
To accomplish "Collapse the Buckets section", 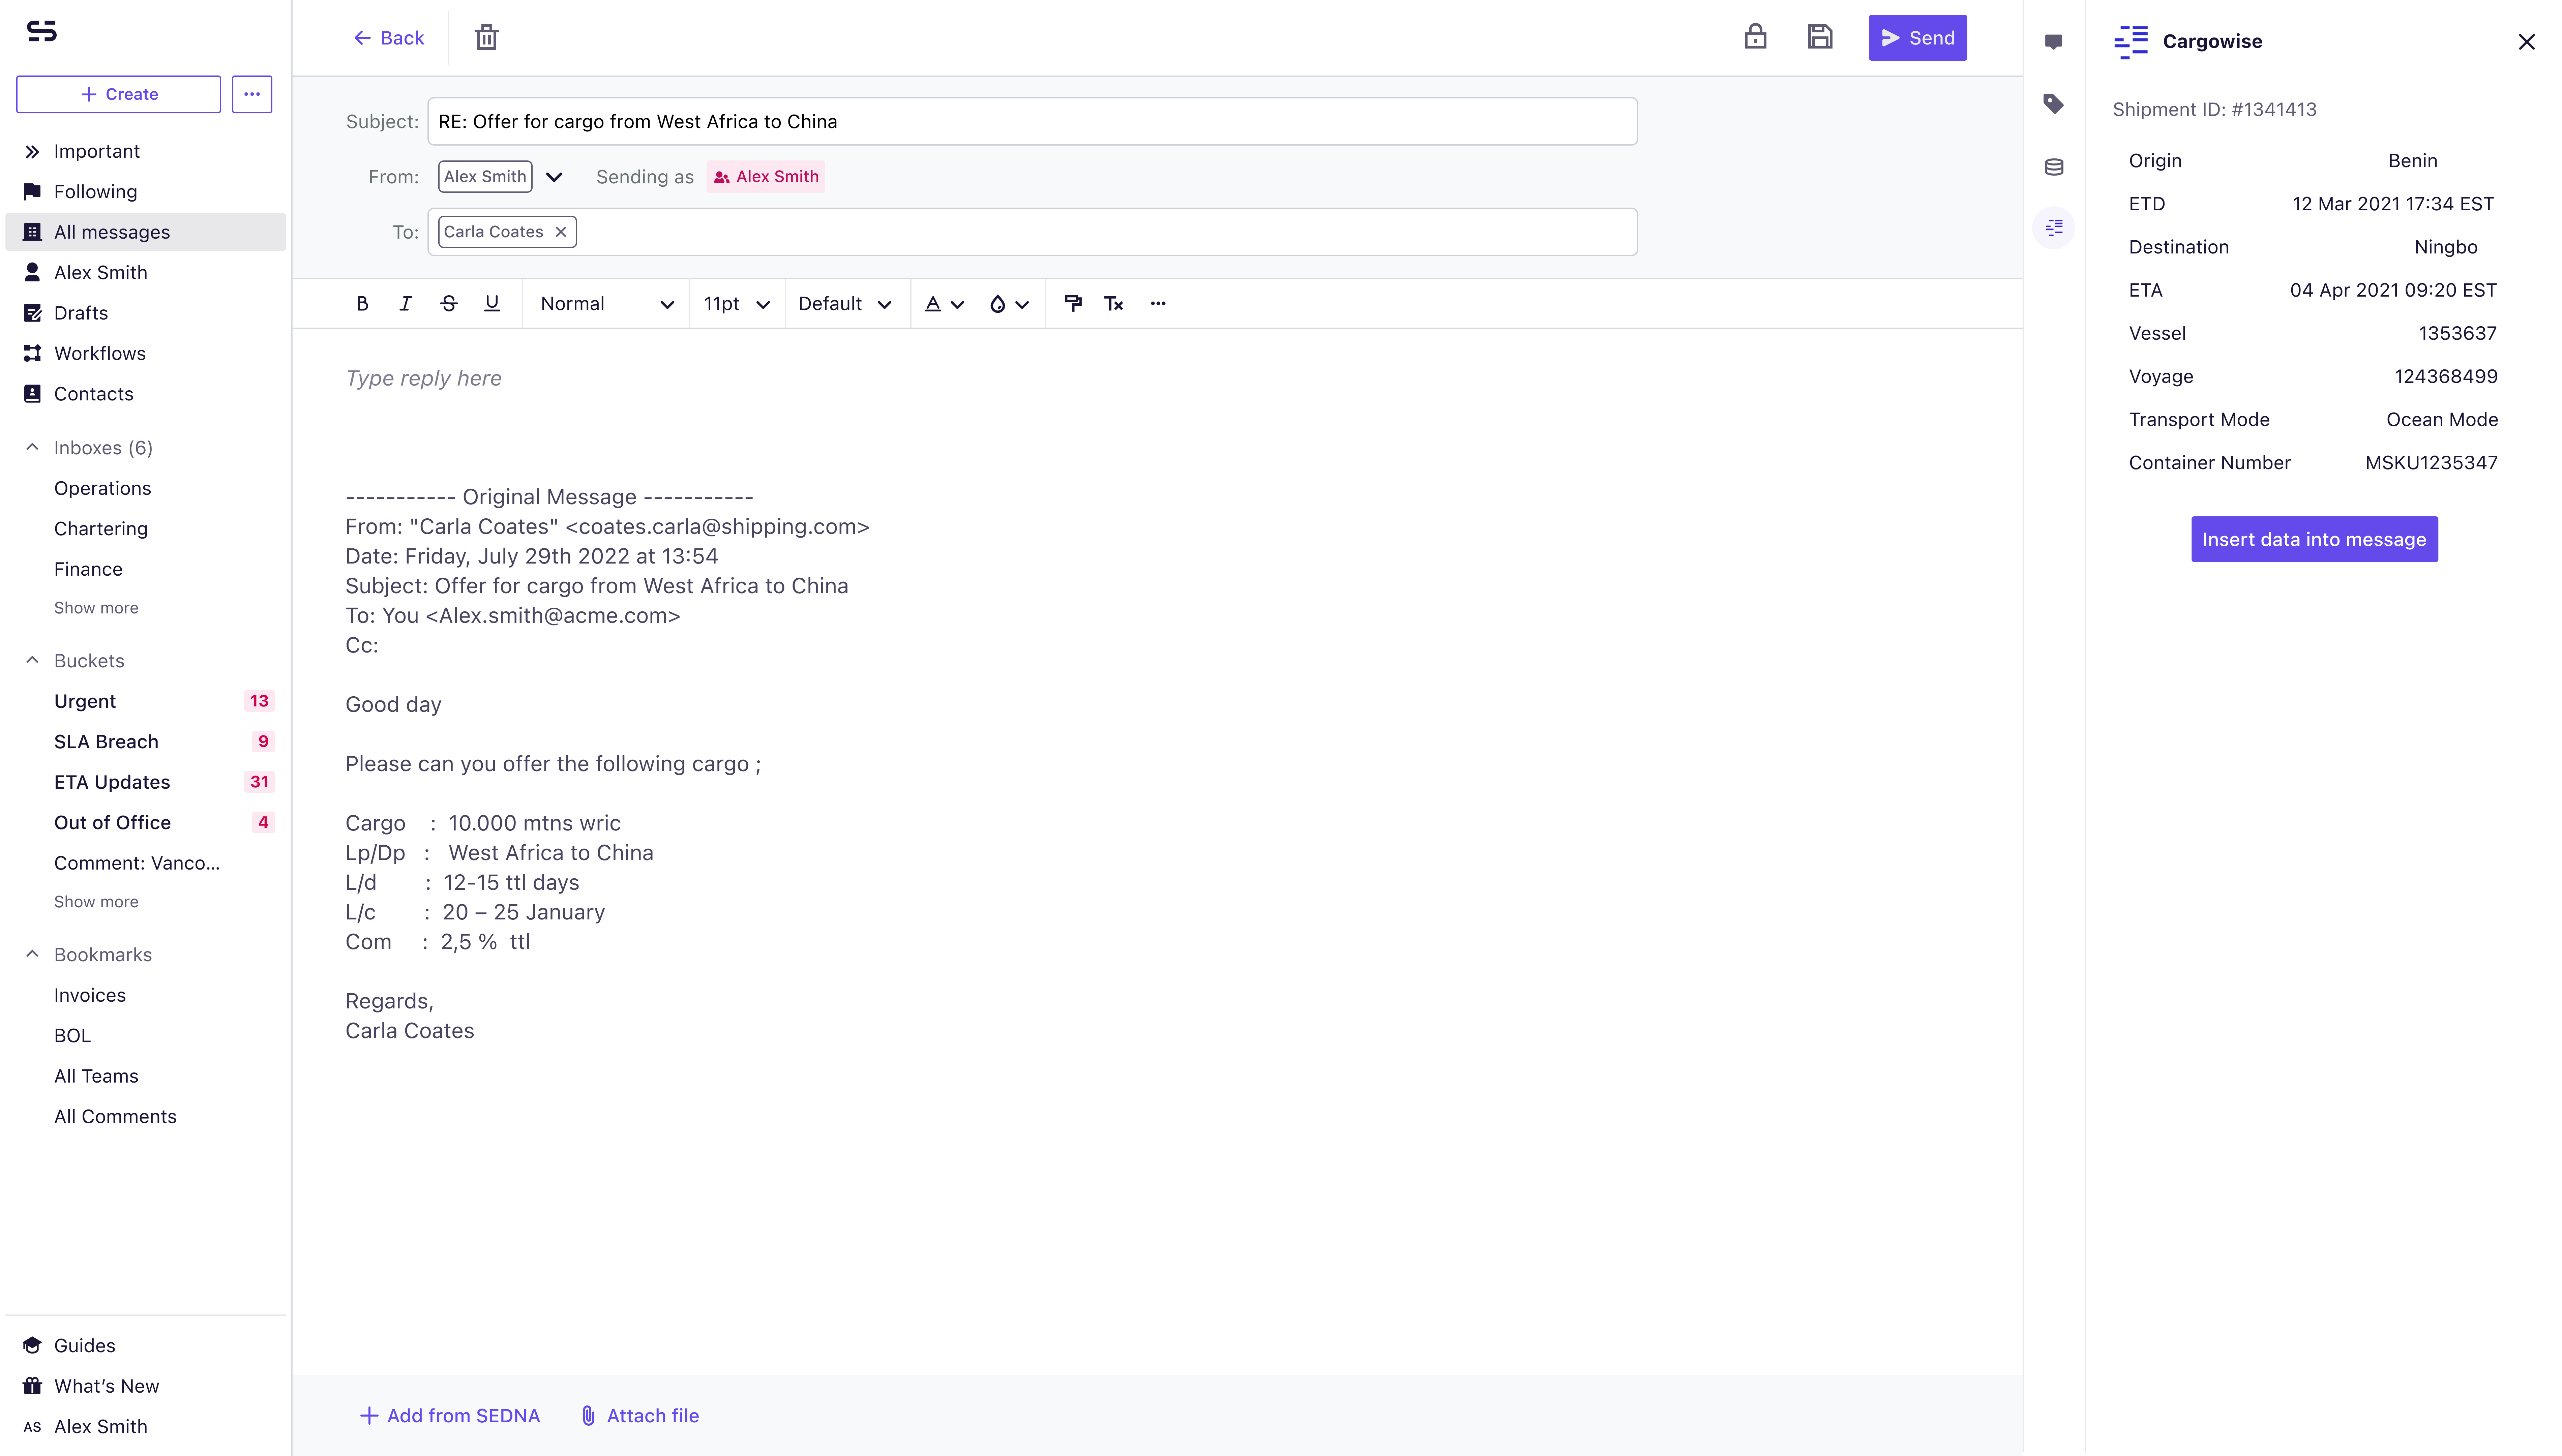I will [32, 661].
